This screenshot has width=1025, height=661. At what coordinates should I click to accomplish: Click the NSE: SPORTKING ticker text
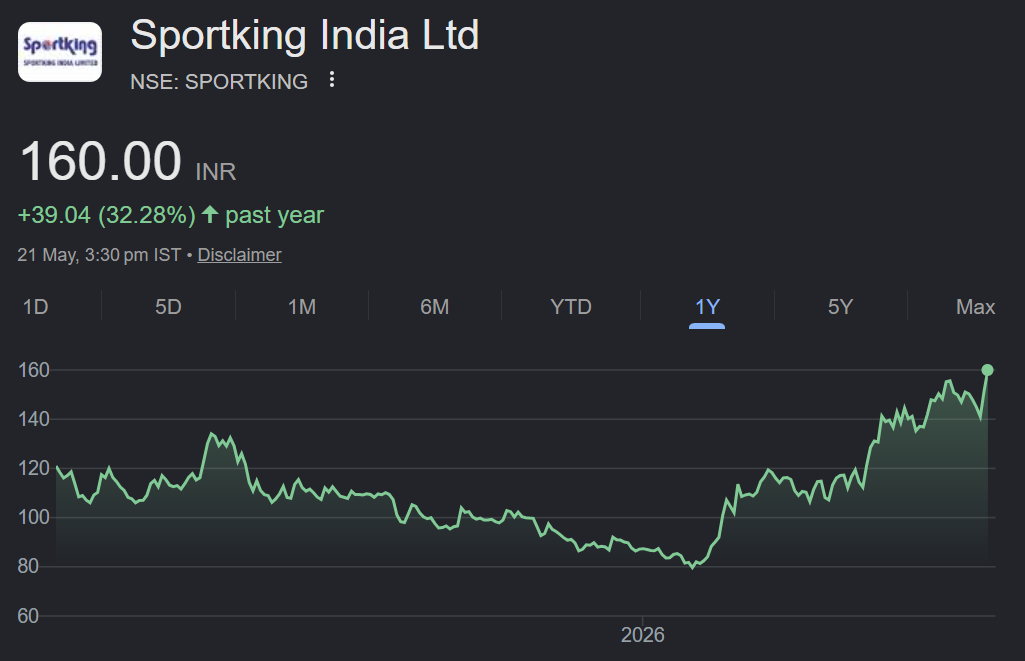(x=219, y=82)
